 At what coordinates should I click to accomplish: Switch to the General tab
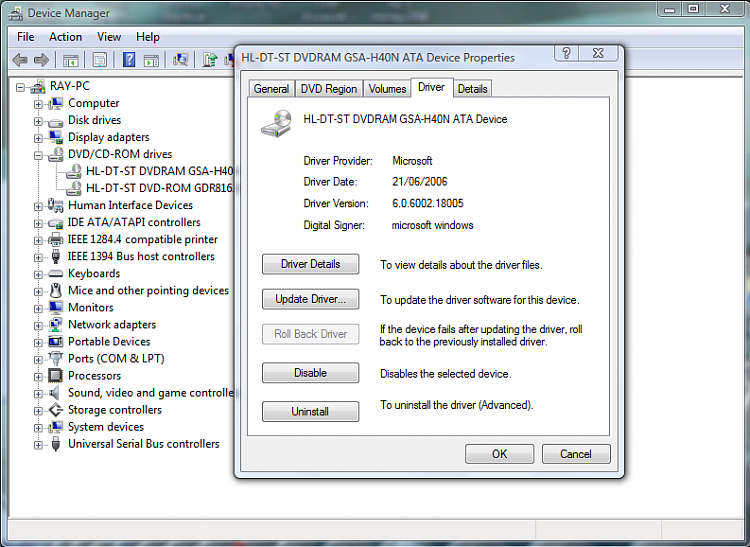(271, 89)
